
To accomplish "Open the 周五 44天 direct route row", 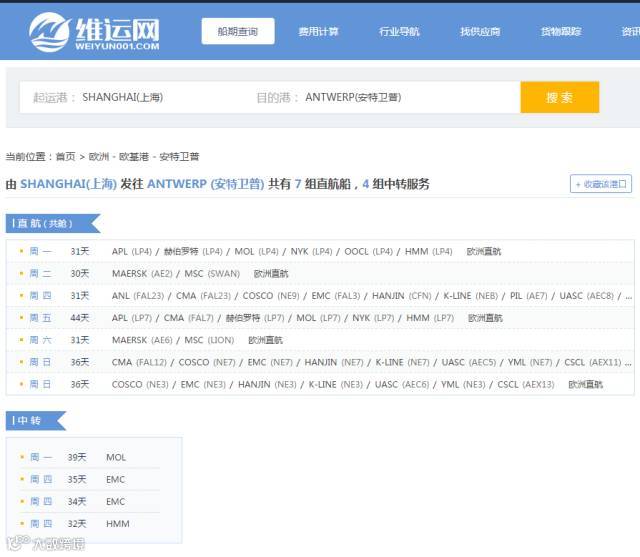I will tap(320, 317).
